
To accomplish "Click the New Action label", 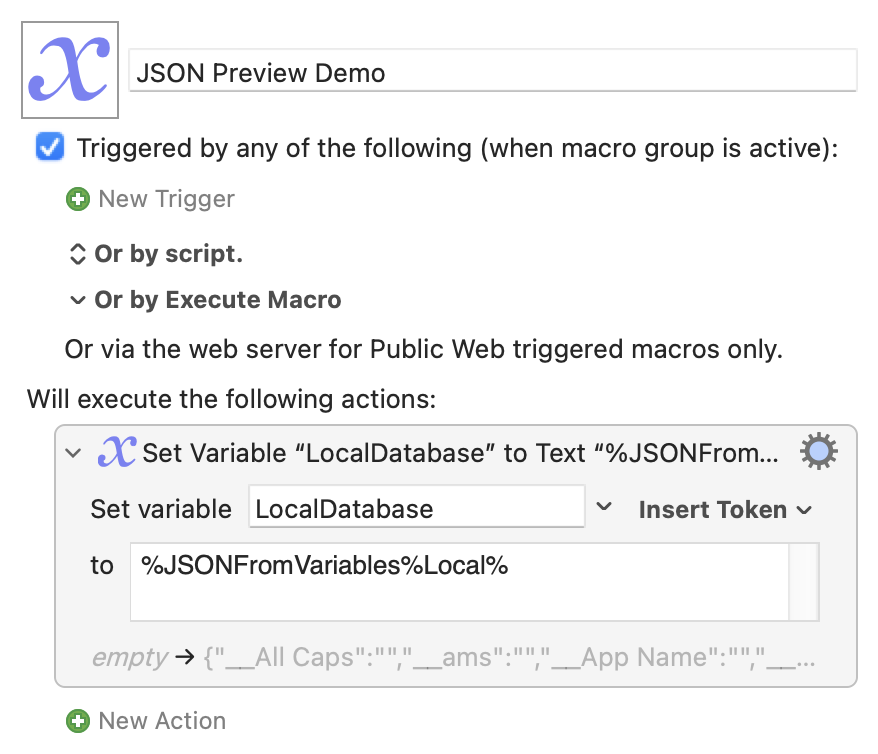I will [x=162, y=721].
